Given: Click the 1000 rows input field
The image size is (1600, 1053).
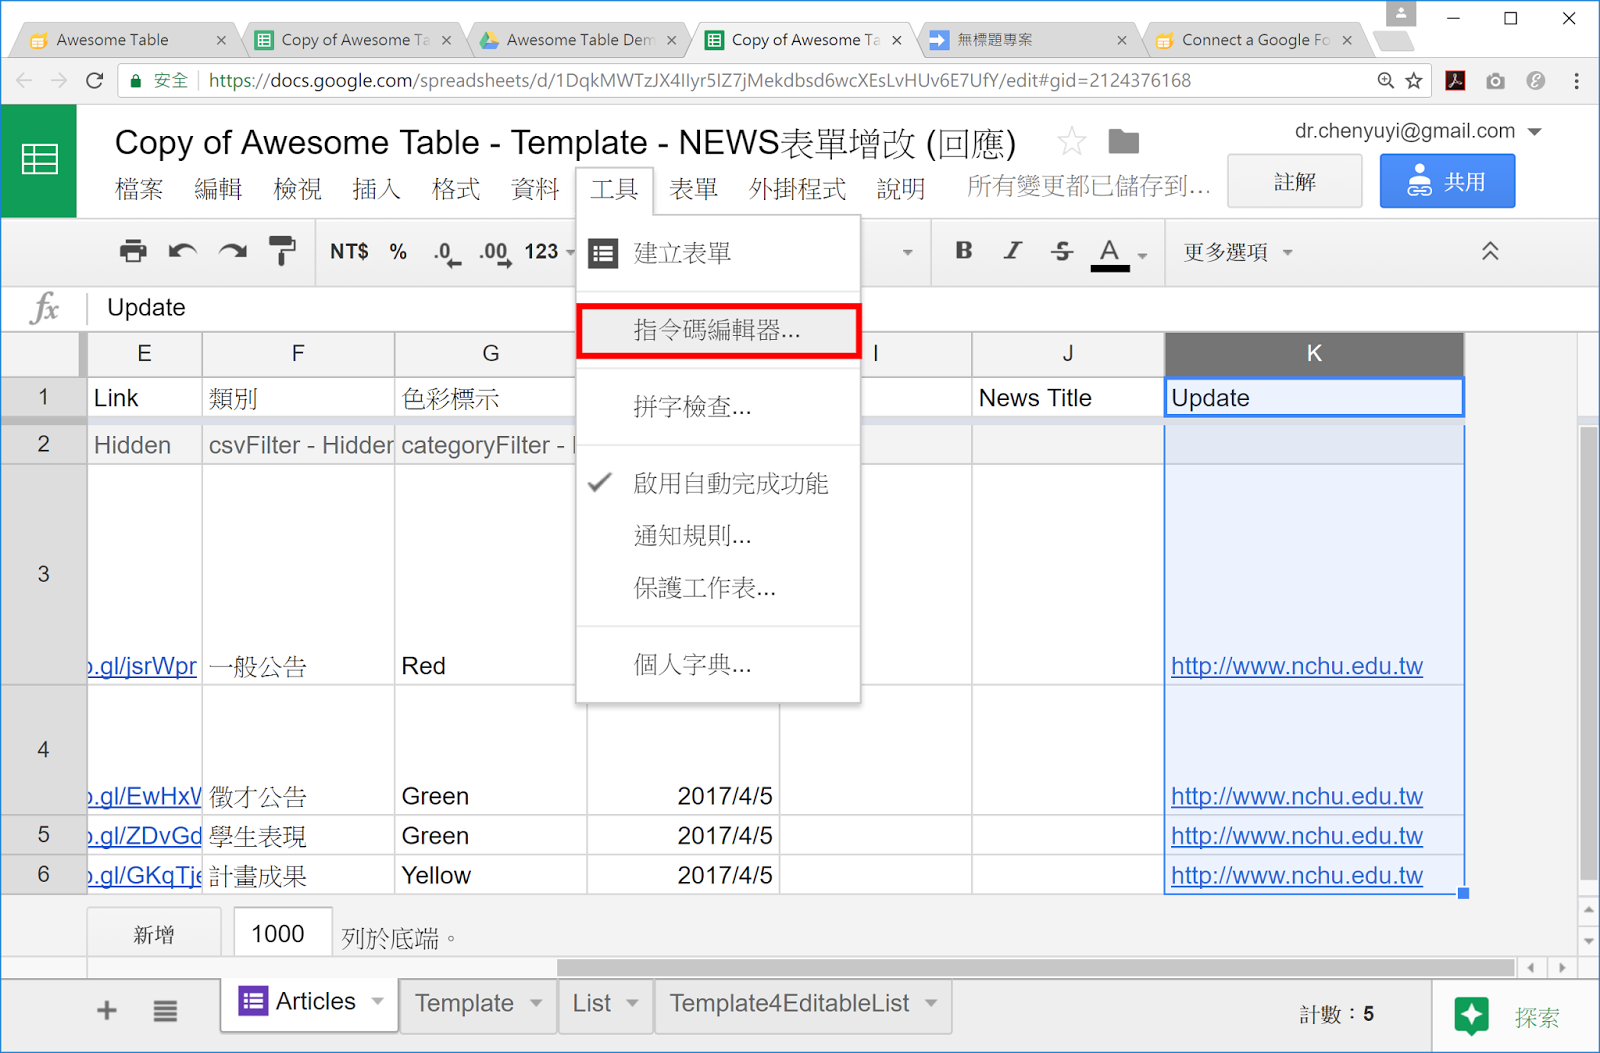Looking at the screenshot, I should point(283,934).
